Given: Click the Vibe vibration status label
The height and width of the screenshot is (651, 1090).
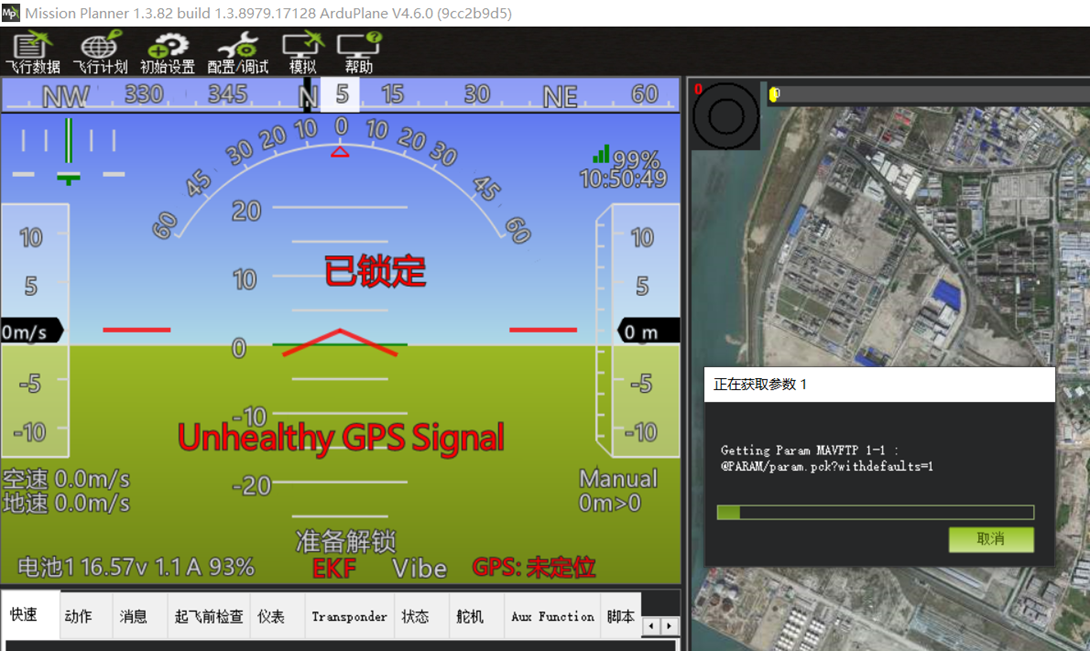Looking at the screenshot, I should 419,568.
